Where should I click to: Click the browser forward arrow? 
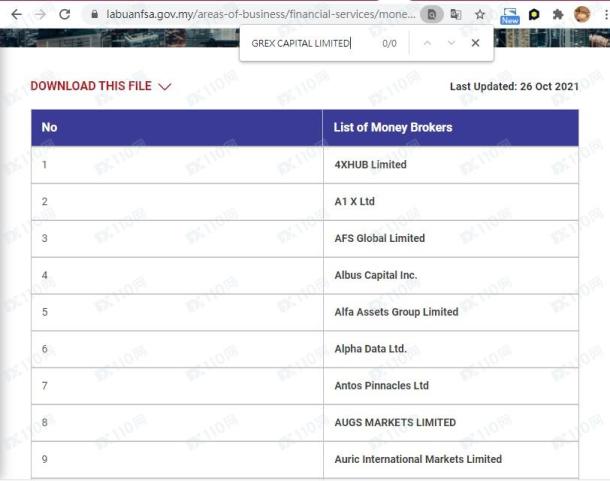(x=40, y=15)
